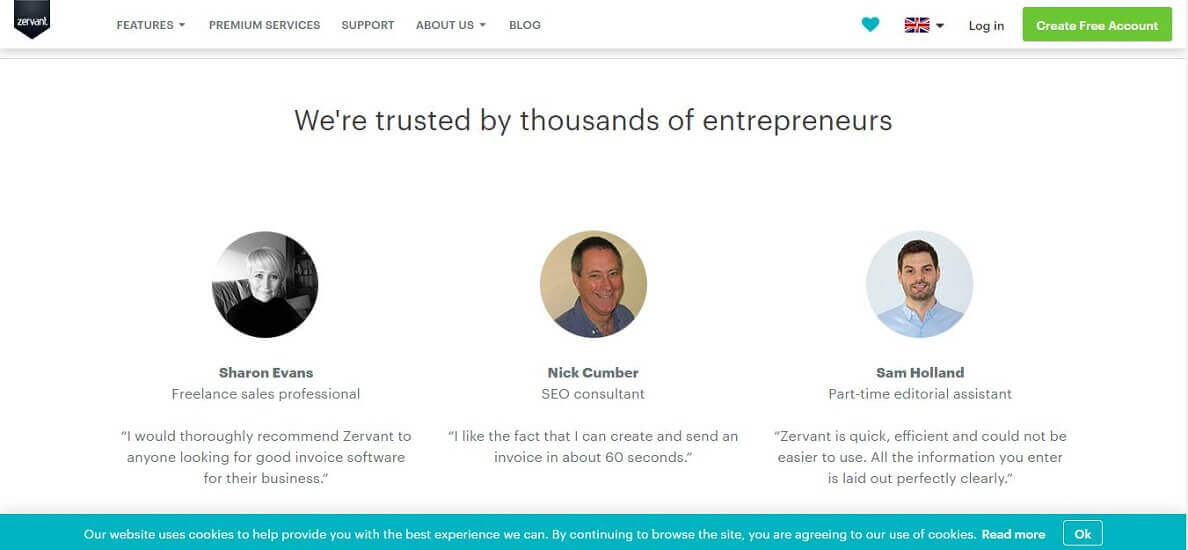Open language selector dropdown arrow
Image resolution: width=1188 pixels, height=550 pixels.
tap(940, 26)
